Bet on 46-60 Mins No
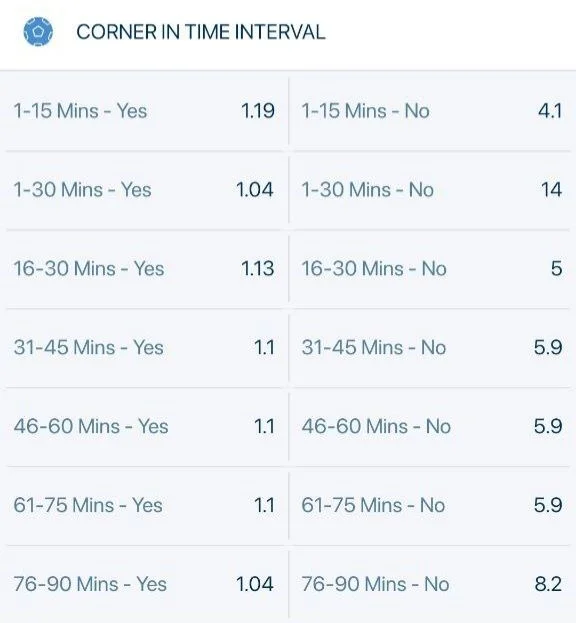Viewport: 576px width, 623px height. tap(432, 426)
